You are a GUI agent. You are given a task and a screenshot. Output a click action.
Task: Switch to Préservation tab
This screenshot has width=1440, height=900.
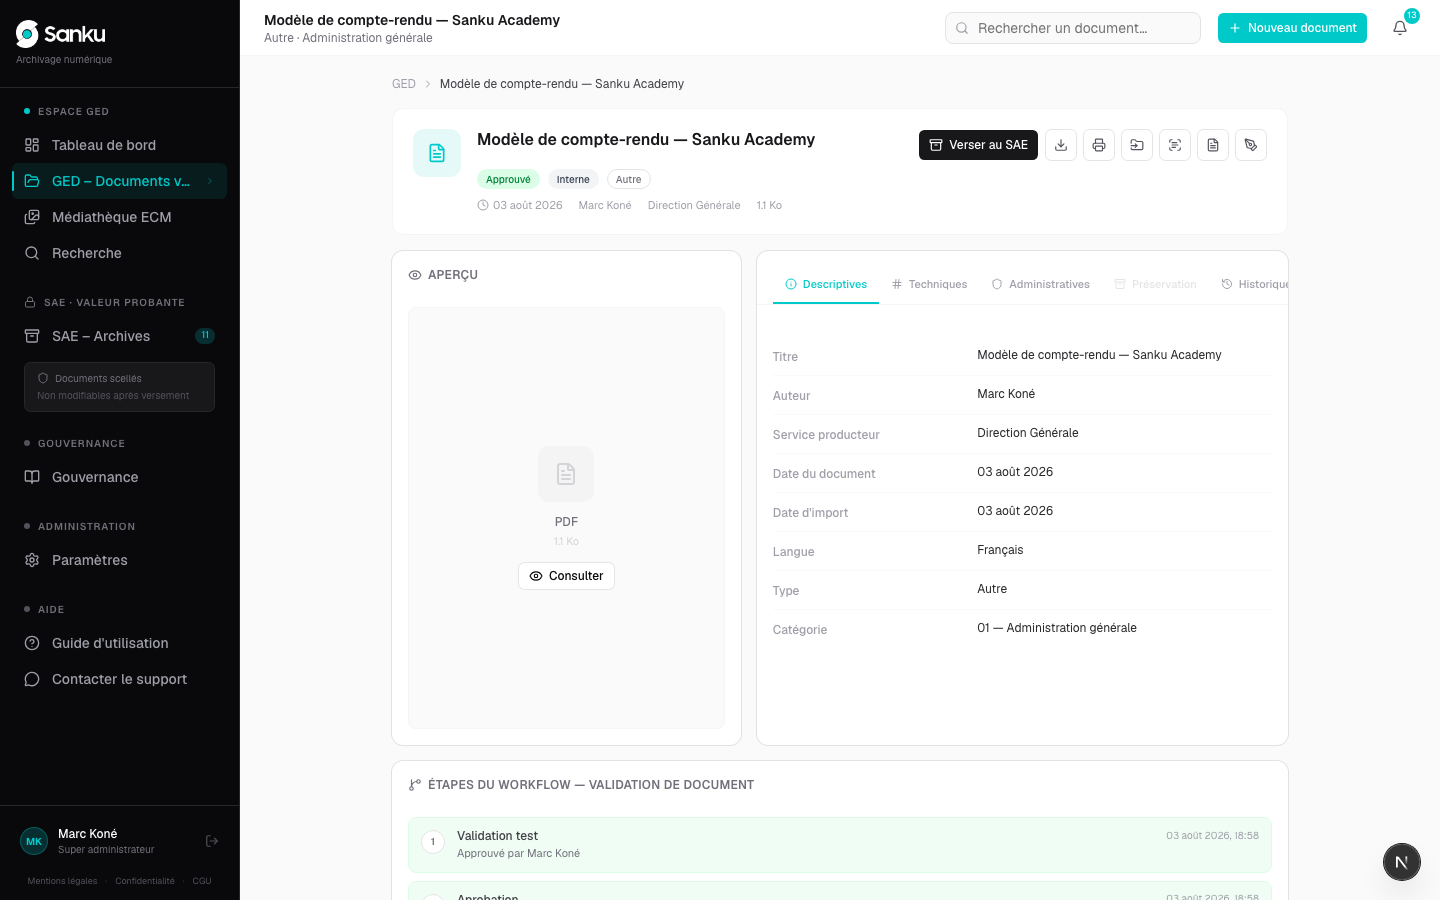(x=1155, y=284)
